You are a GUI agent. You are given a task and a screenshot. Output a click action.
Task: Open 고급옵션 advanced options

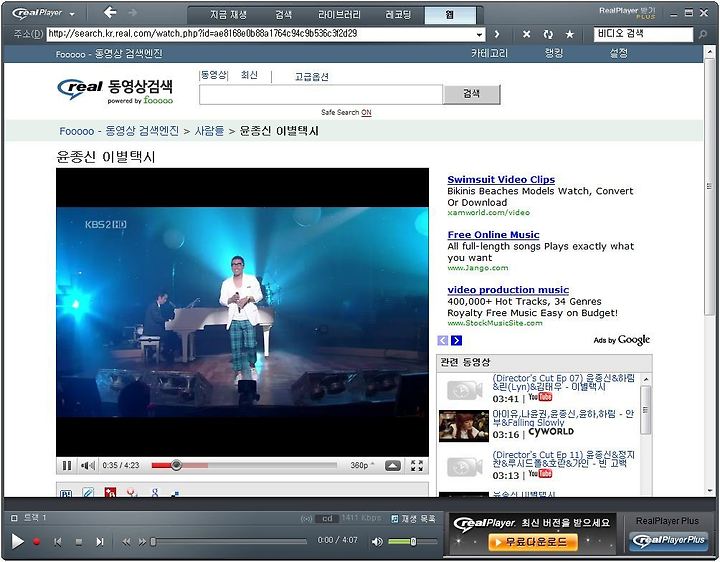(311, 77)
